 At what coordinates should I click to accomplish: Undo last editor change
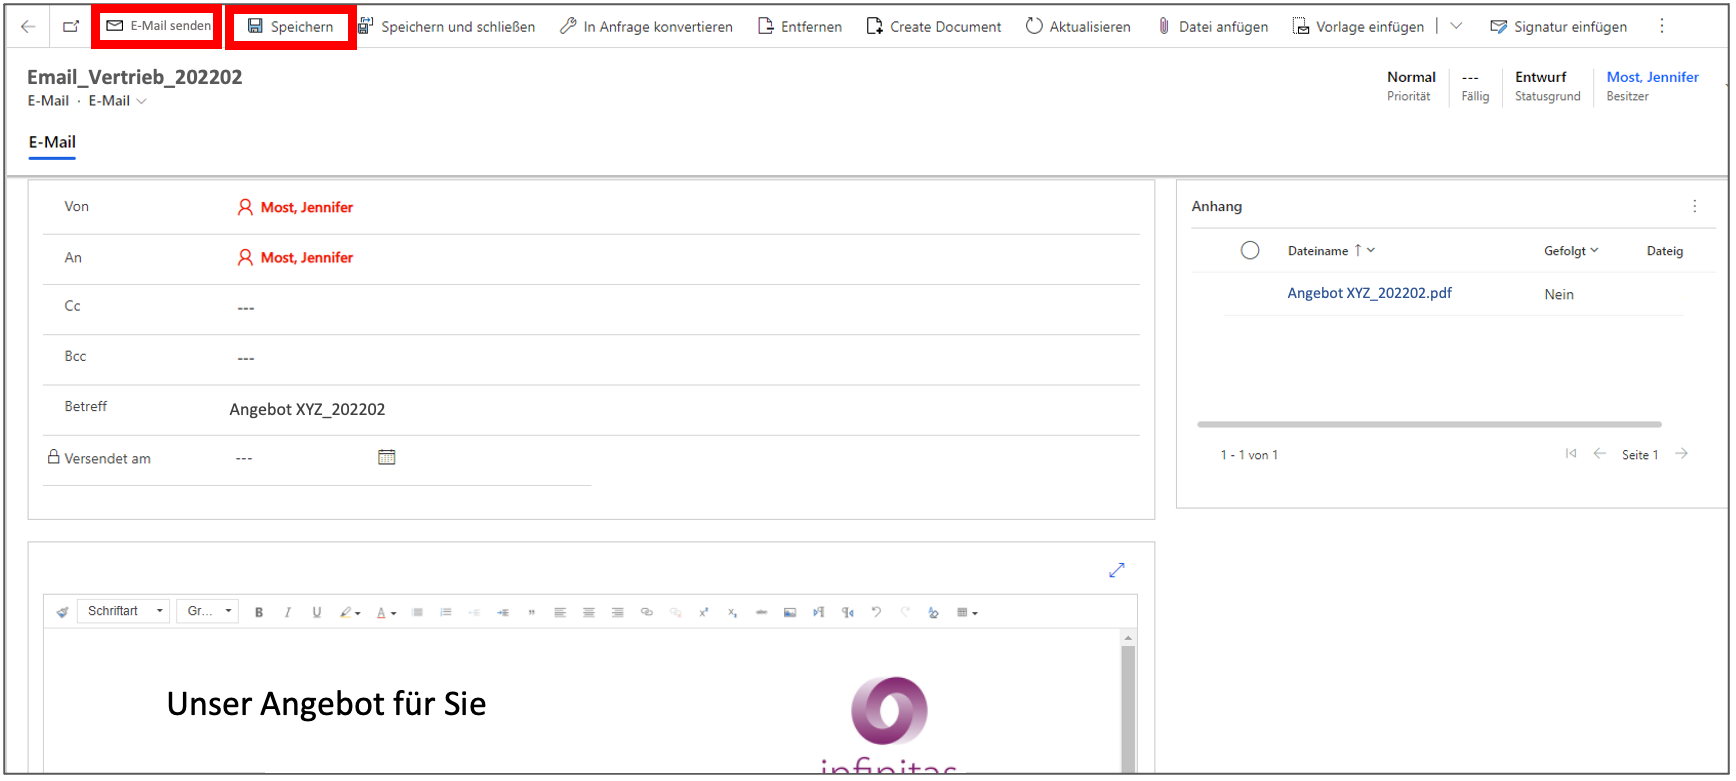coord(876,612)
